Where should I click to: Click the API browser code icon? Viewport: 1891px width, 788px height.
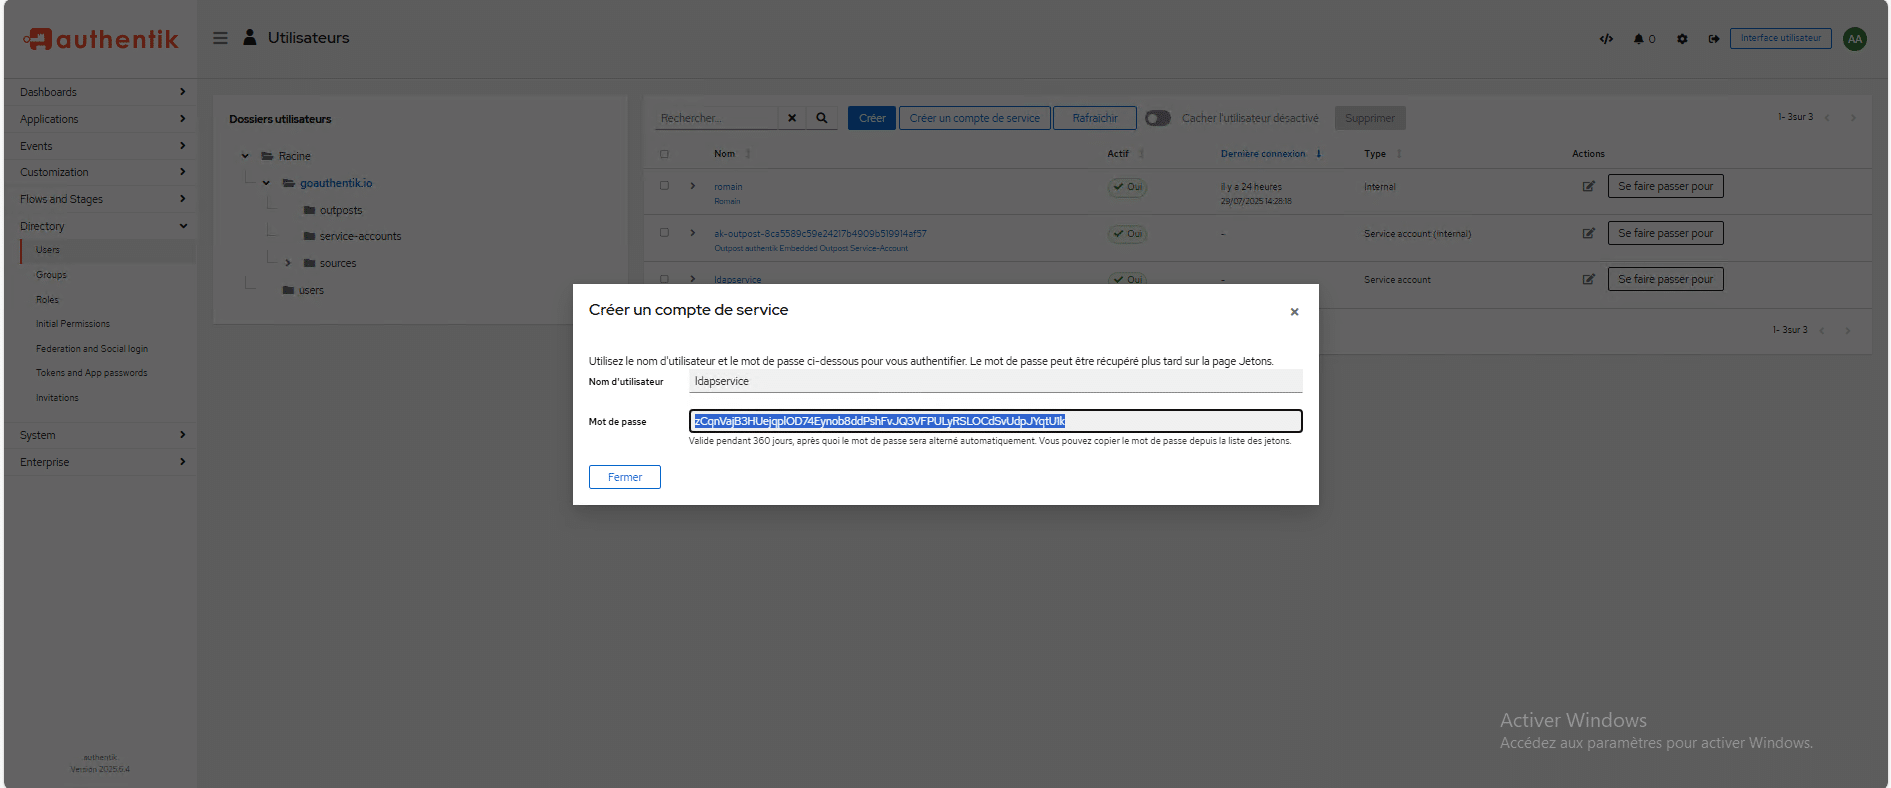(x=1606, y=39)
